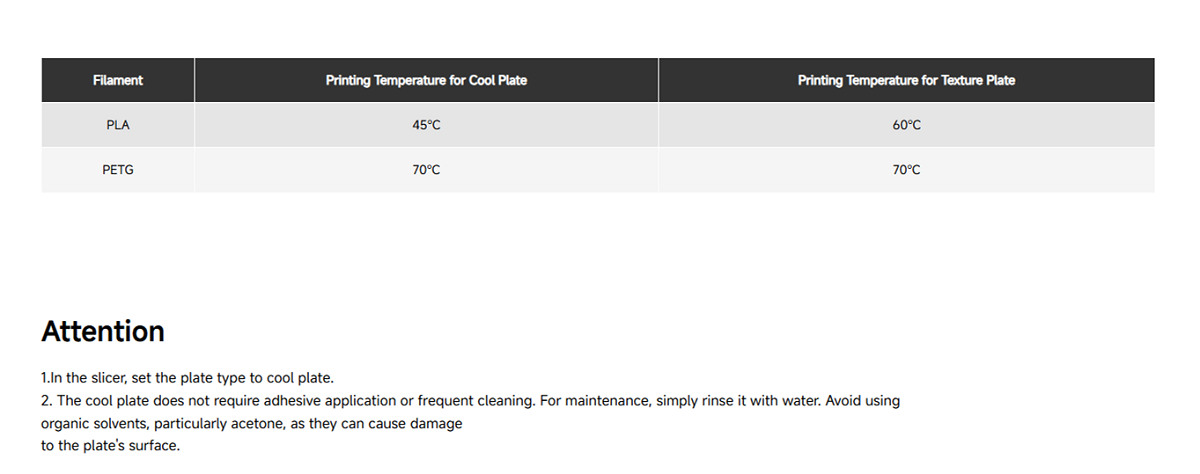Select the PETG filament cell

click(x=118, y=170)
